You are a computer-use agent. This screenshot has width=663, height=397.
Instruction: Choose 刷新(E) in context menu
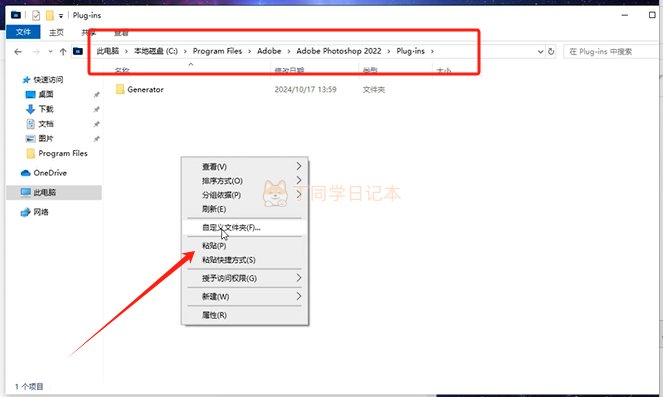tap(245, 209)
